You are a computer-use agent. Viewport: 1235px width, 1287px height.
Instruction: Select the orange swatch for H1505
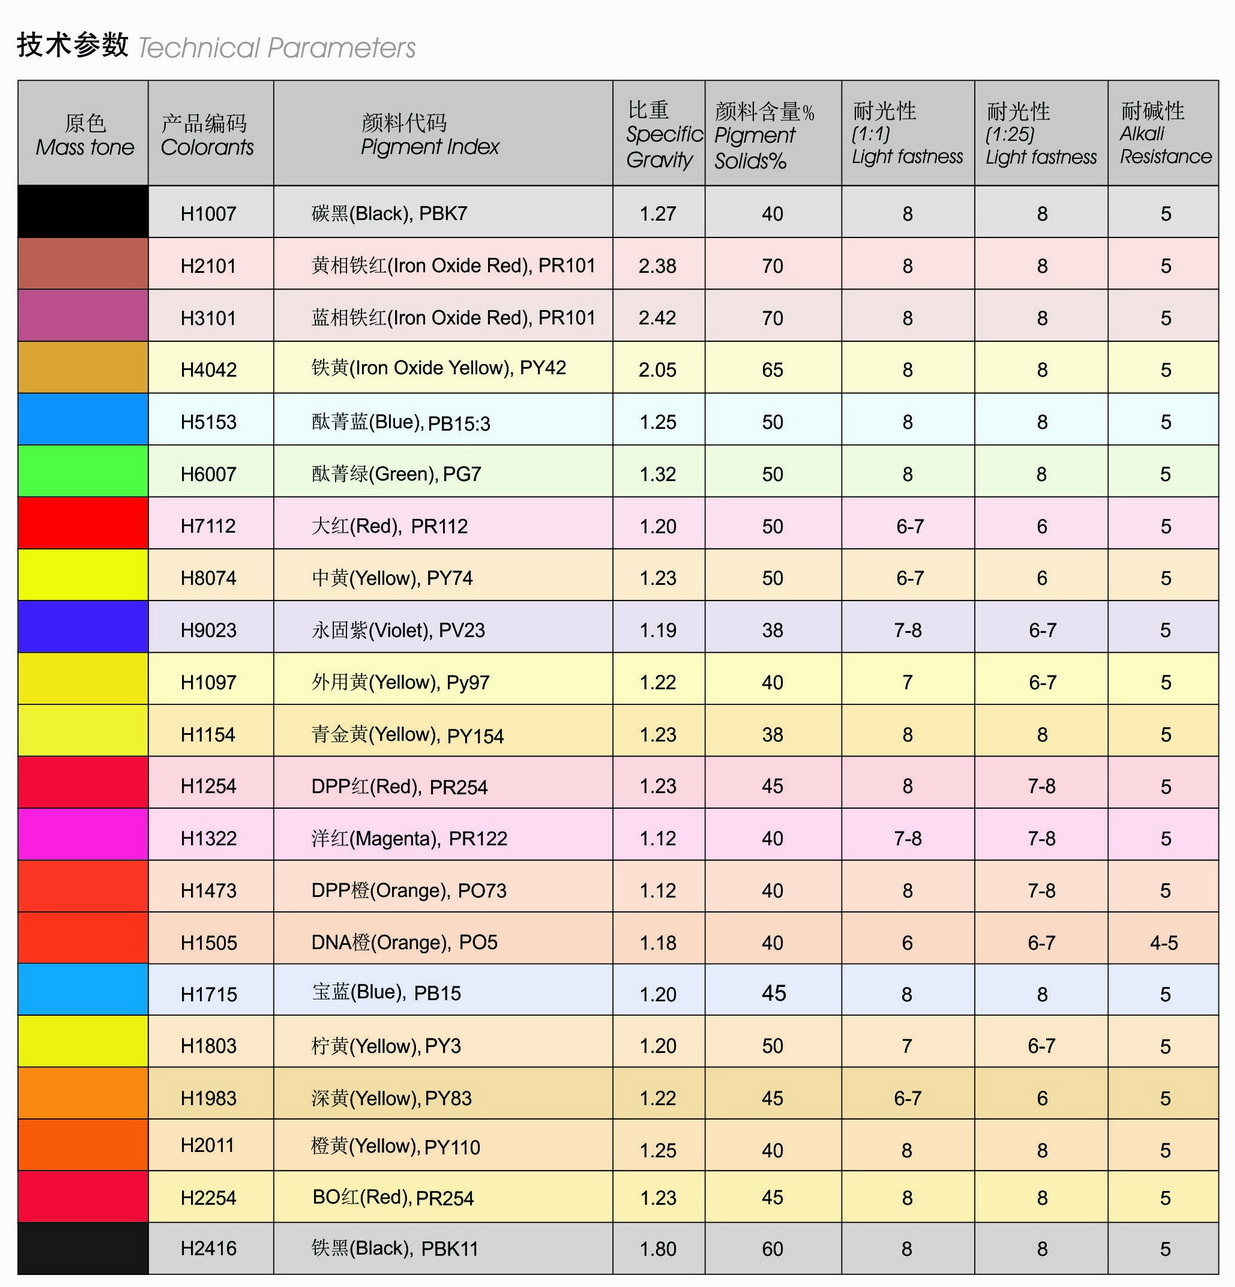pos(82,939)
